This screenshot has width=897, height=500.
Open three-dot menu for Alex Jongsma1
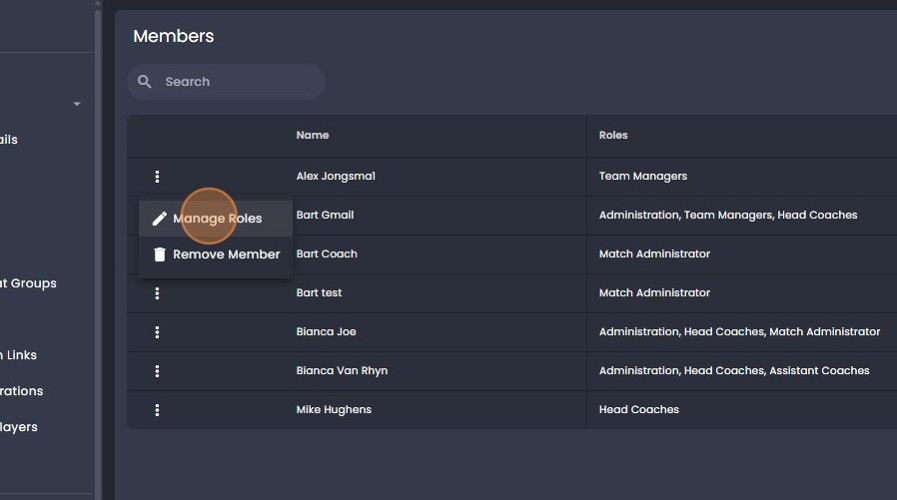click(x=157, y=177)
